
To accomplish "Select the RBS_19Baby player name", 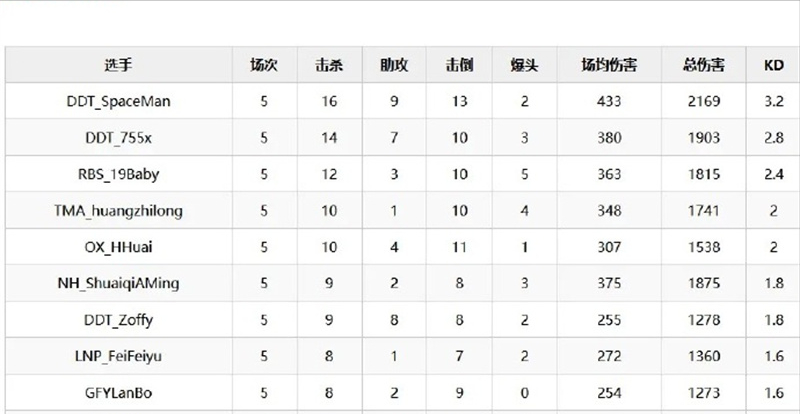I will 118,174.
